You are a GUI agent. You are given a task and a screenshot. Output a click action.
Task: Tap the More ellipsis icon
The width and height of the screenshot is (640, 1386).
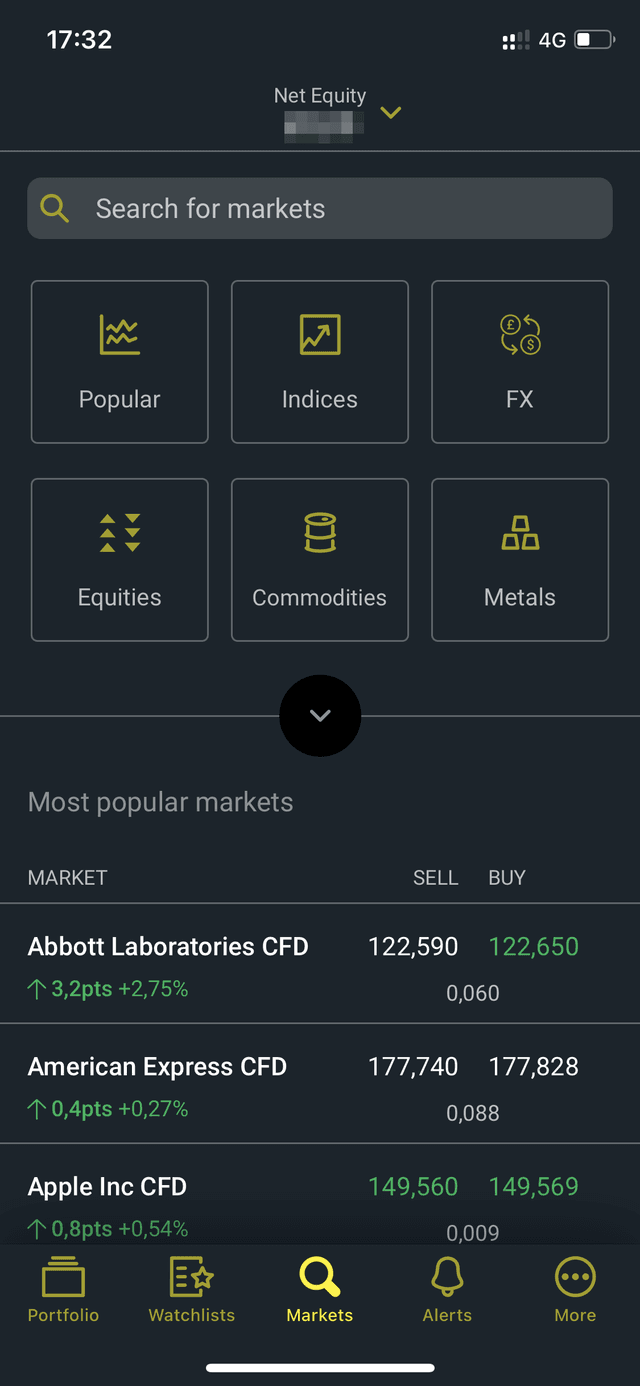point(574,1274)
